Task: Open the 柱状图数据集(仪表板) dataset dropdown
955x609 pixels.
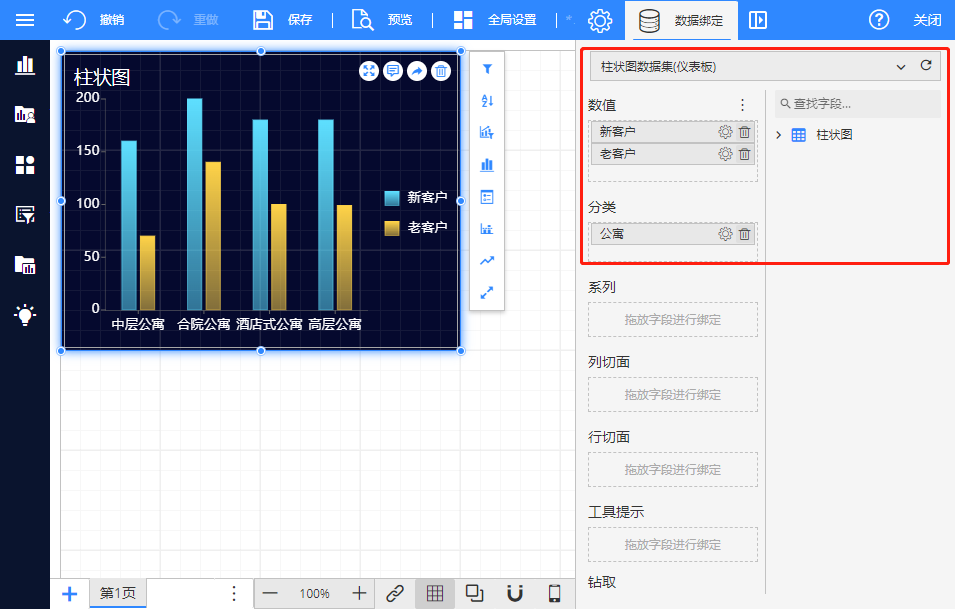Action: tap(750, 67)
